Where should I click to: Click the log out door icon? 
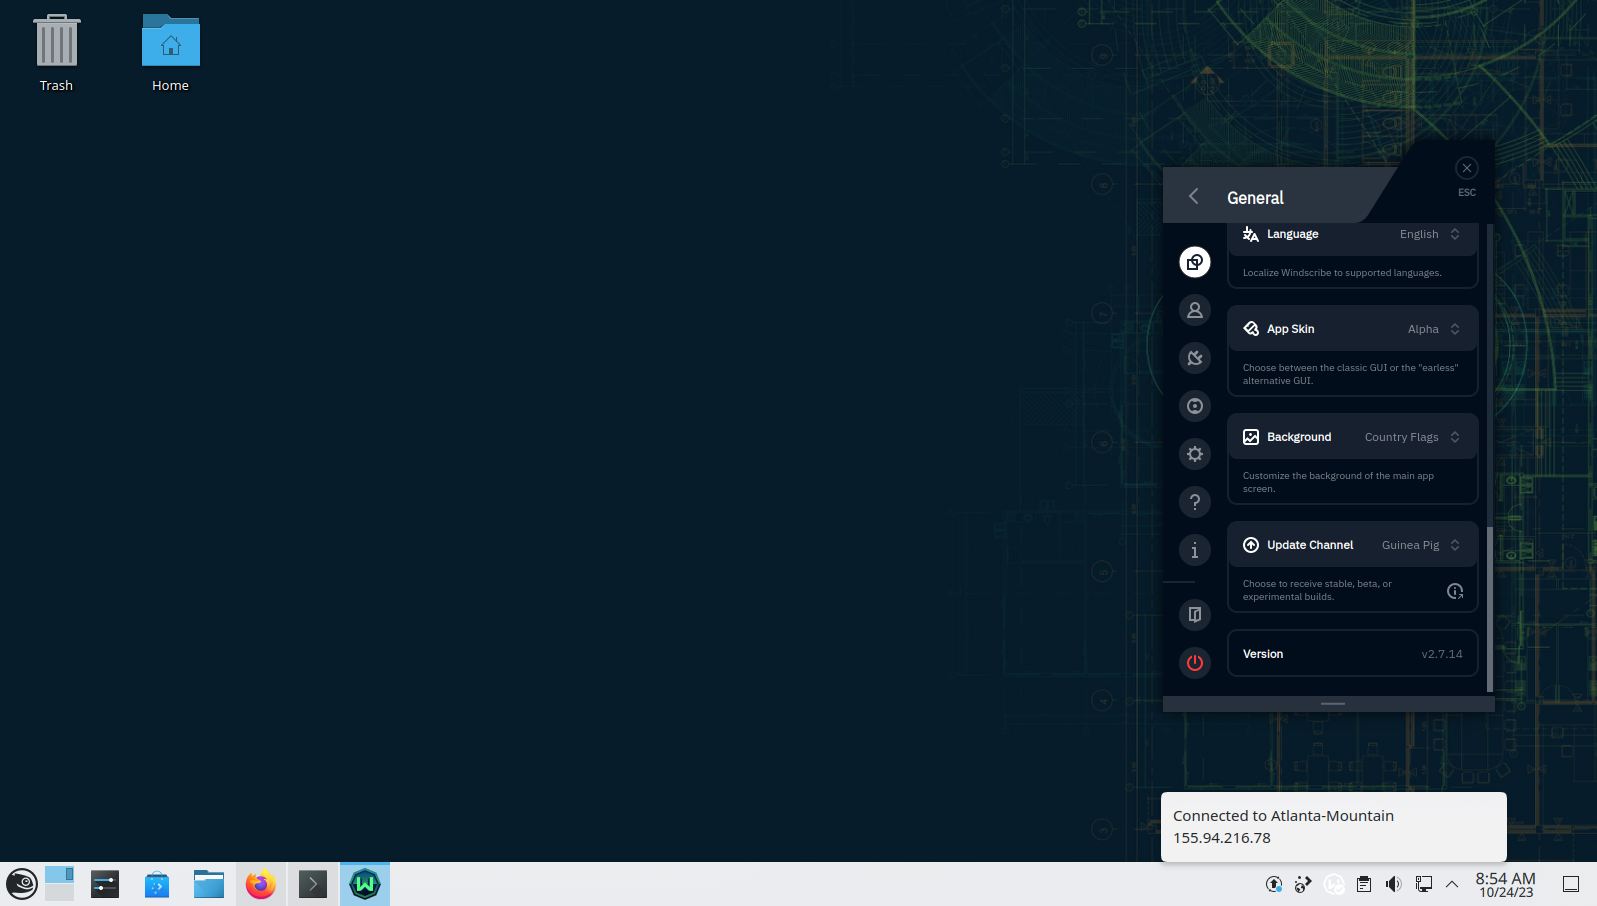point(1194,614)
